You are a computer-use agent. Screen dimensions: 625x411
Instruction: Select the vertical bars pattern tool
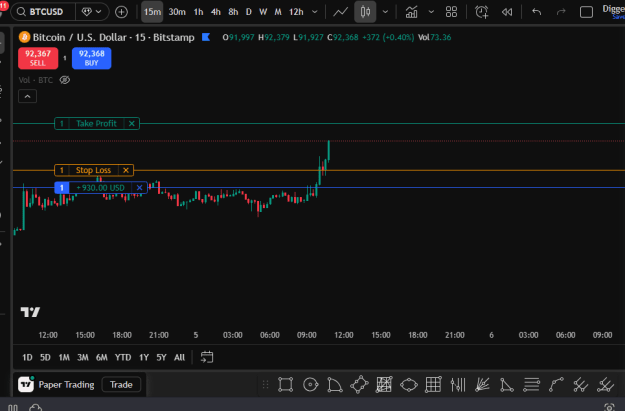(x=458, y=385)
